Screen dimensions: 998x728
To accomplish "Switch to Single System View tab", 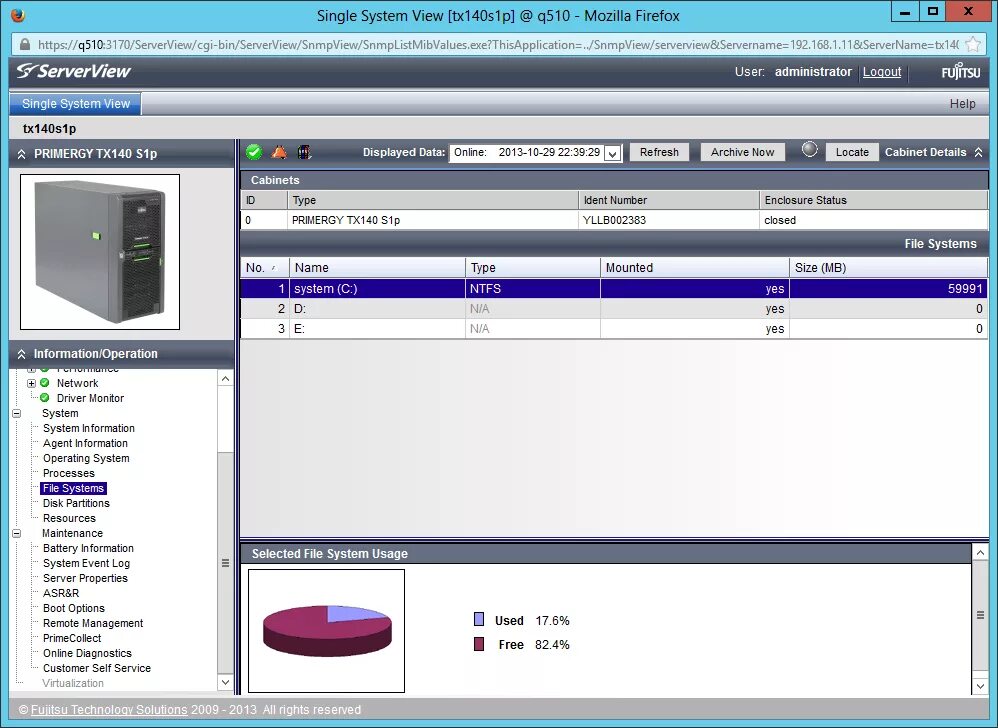I will coord(76,104).
